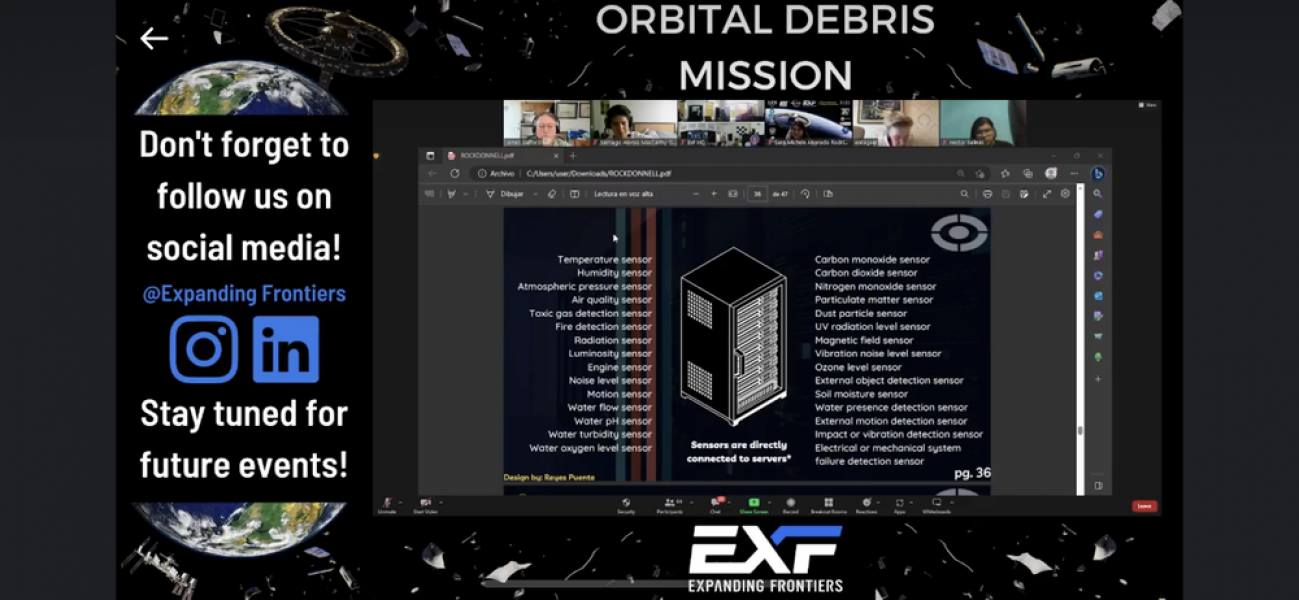Click the PDF page number field
This screenshot has width=1299, height=600.
(757, 194)
